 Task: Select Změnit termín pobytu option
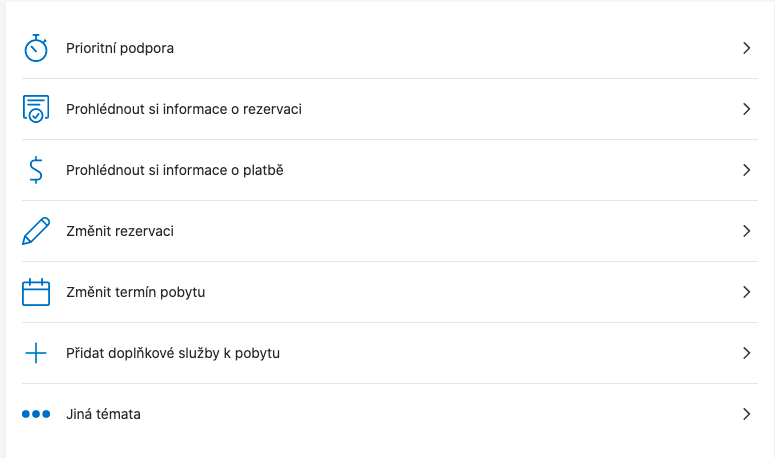pos(135,292)
